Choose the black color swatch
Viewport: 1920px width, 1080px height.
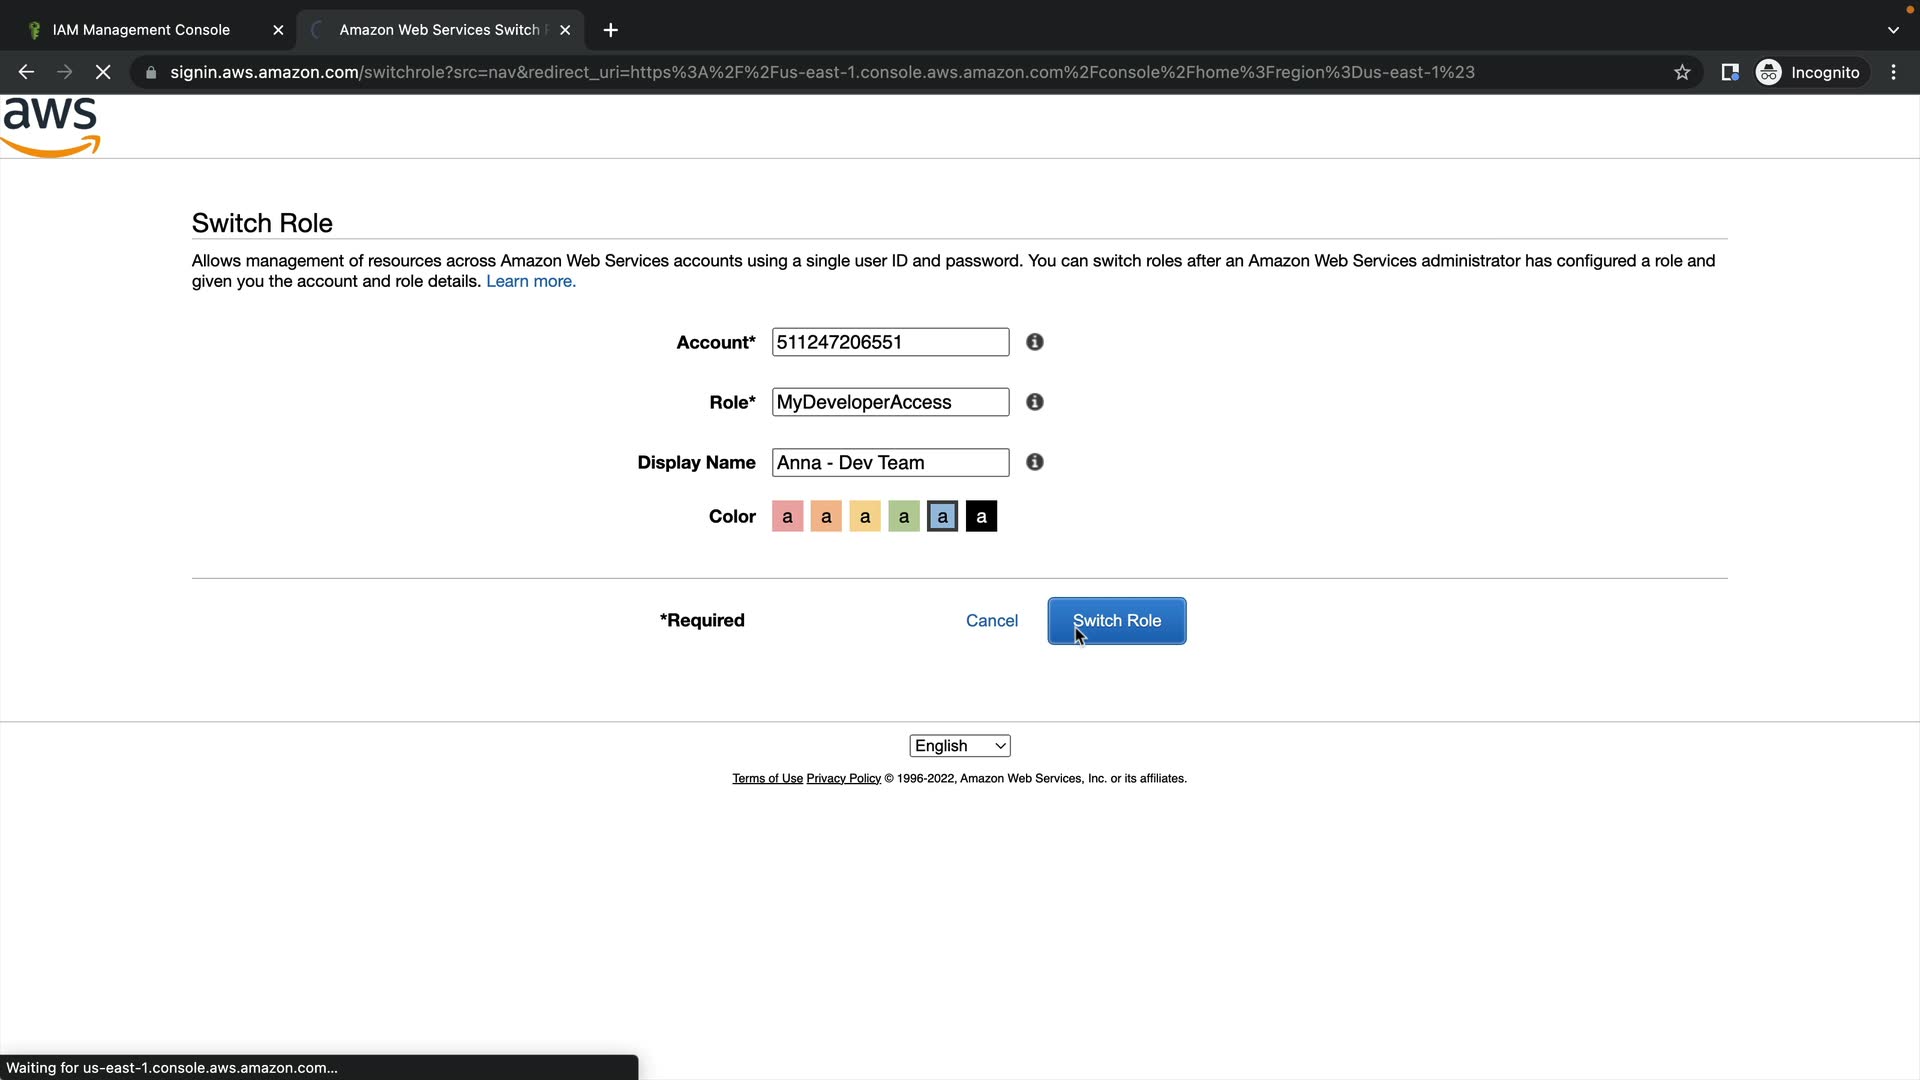(981, 517)
